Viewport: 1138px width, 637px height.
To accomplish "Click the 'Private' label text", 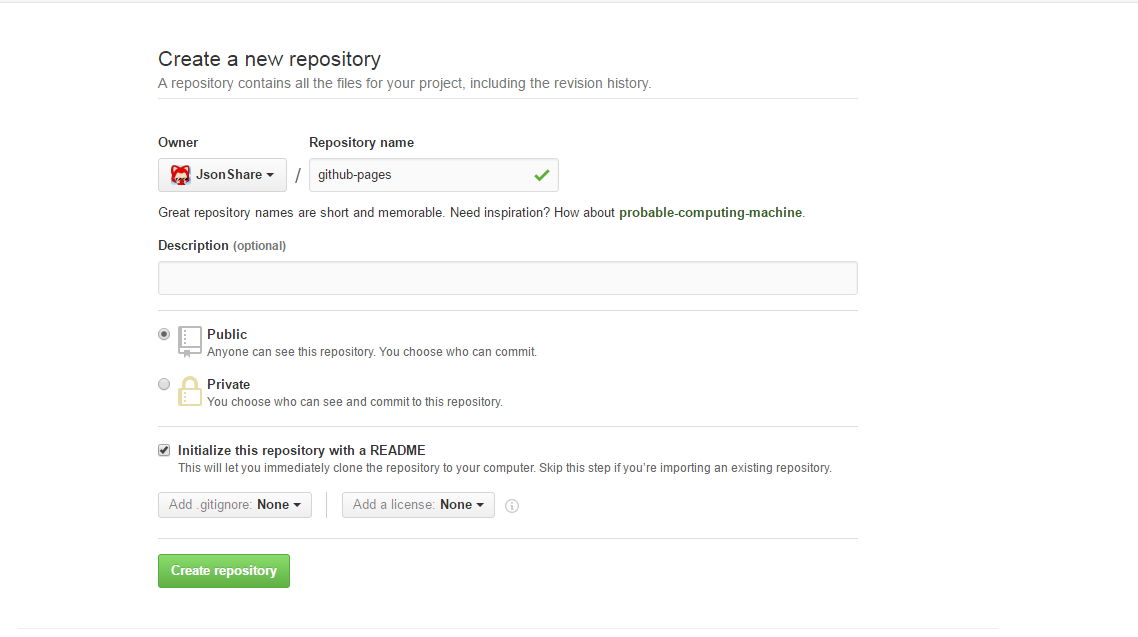I will pos(229,385).
